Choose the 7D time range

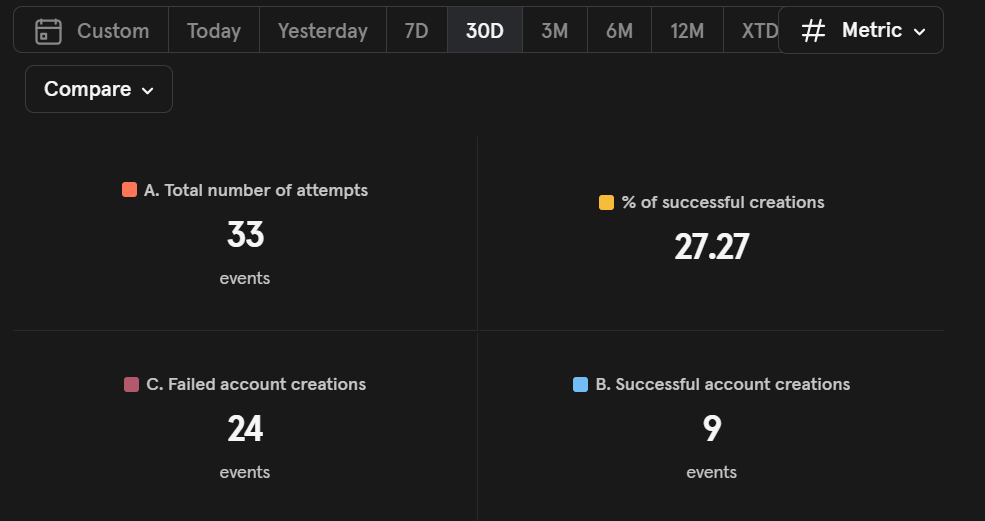(416, 31)
